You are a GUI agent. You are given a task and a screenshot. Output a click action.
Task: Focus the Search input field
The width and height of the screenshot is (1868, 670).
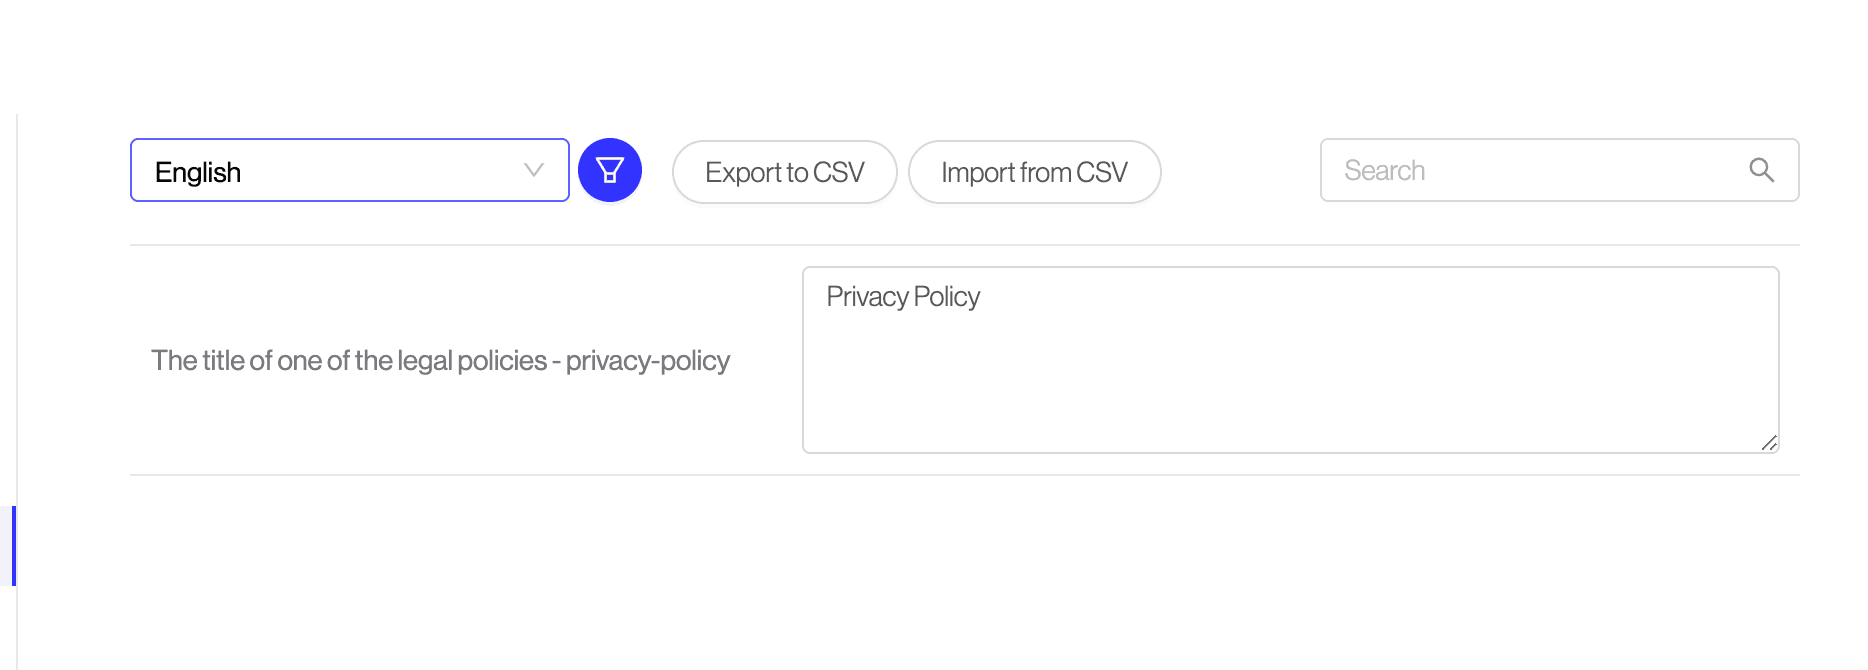click(x=1560, y=170)
